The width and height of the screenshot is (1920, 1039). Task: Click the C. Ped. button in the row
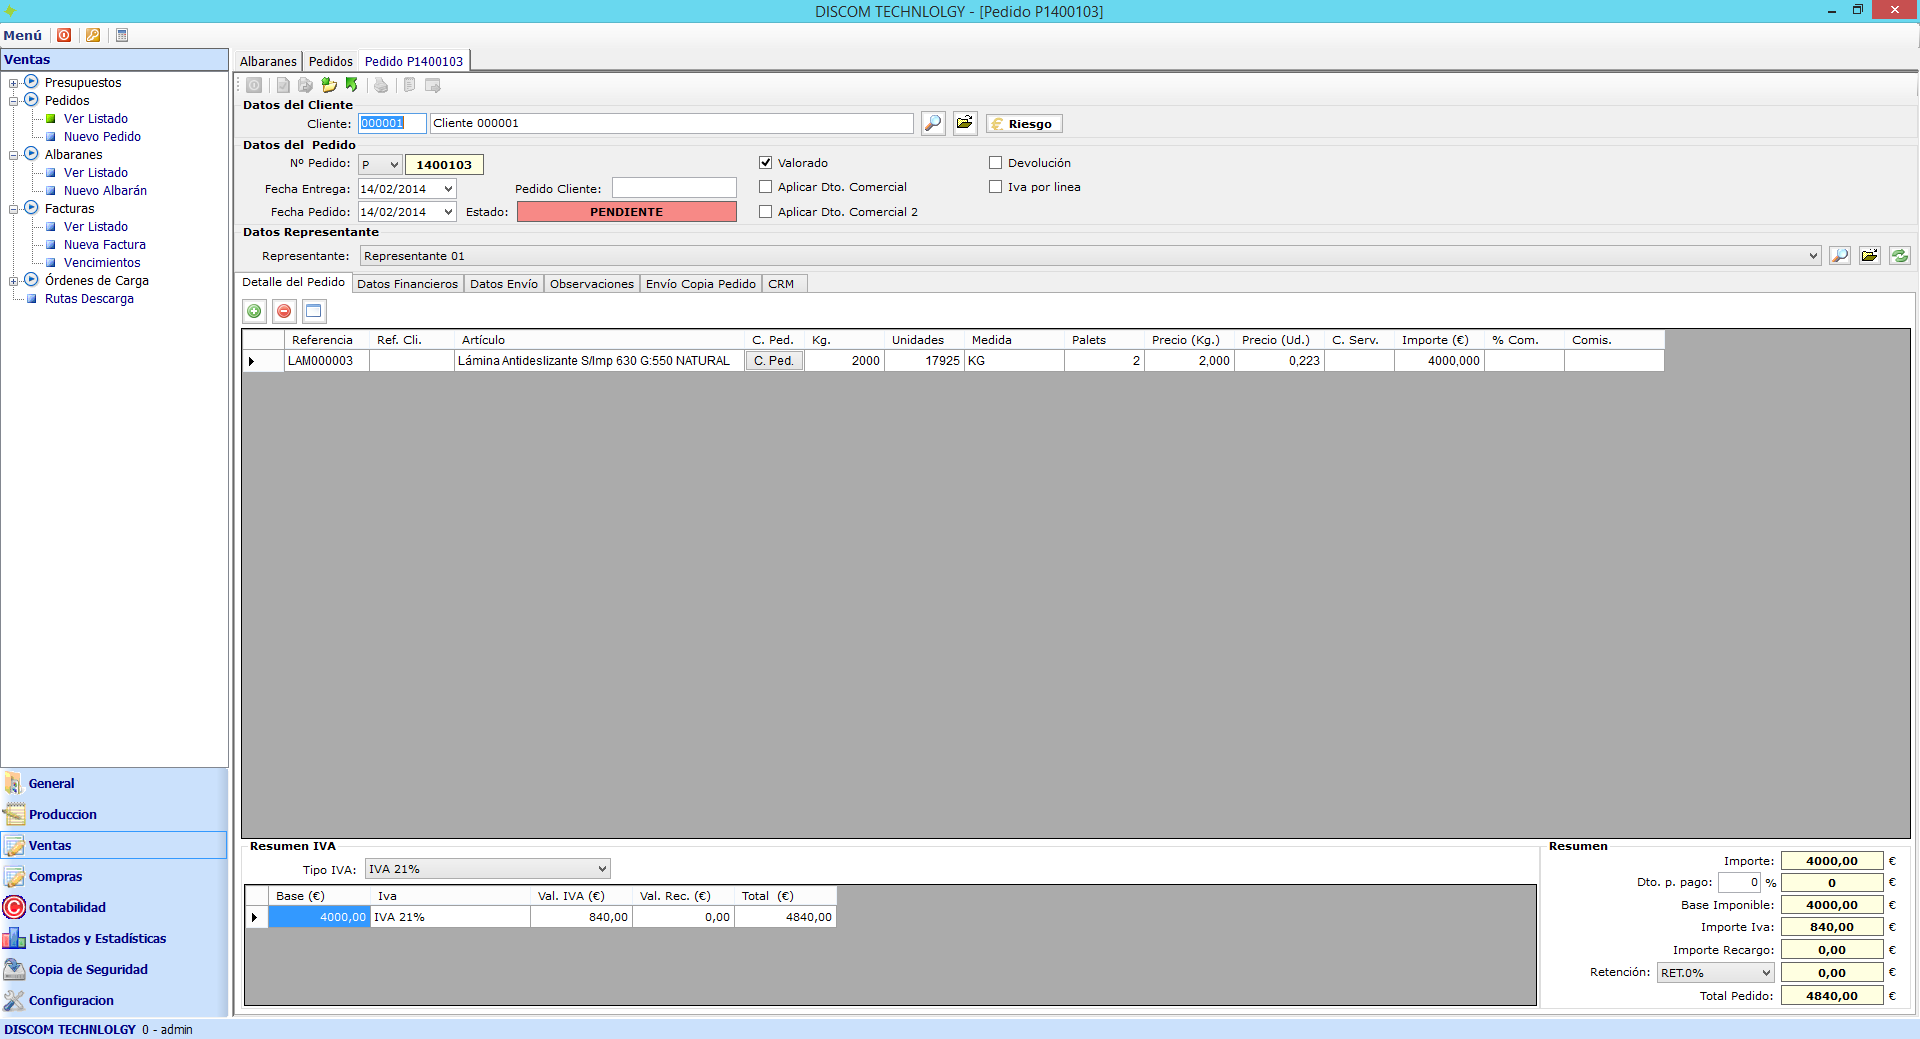(773, 361)
